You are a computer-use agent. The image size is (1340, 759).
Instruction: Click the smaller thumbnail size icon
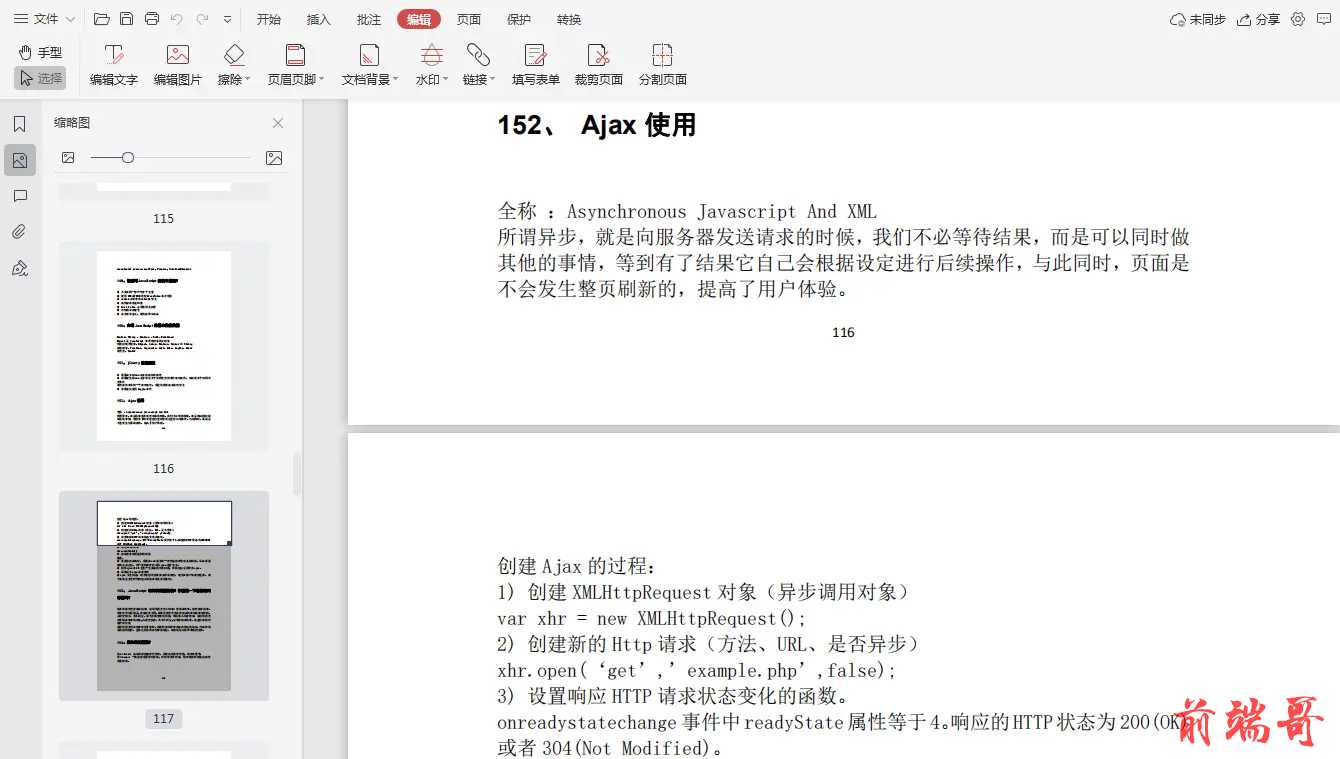[68, 157]
